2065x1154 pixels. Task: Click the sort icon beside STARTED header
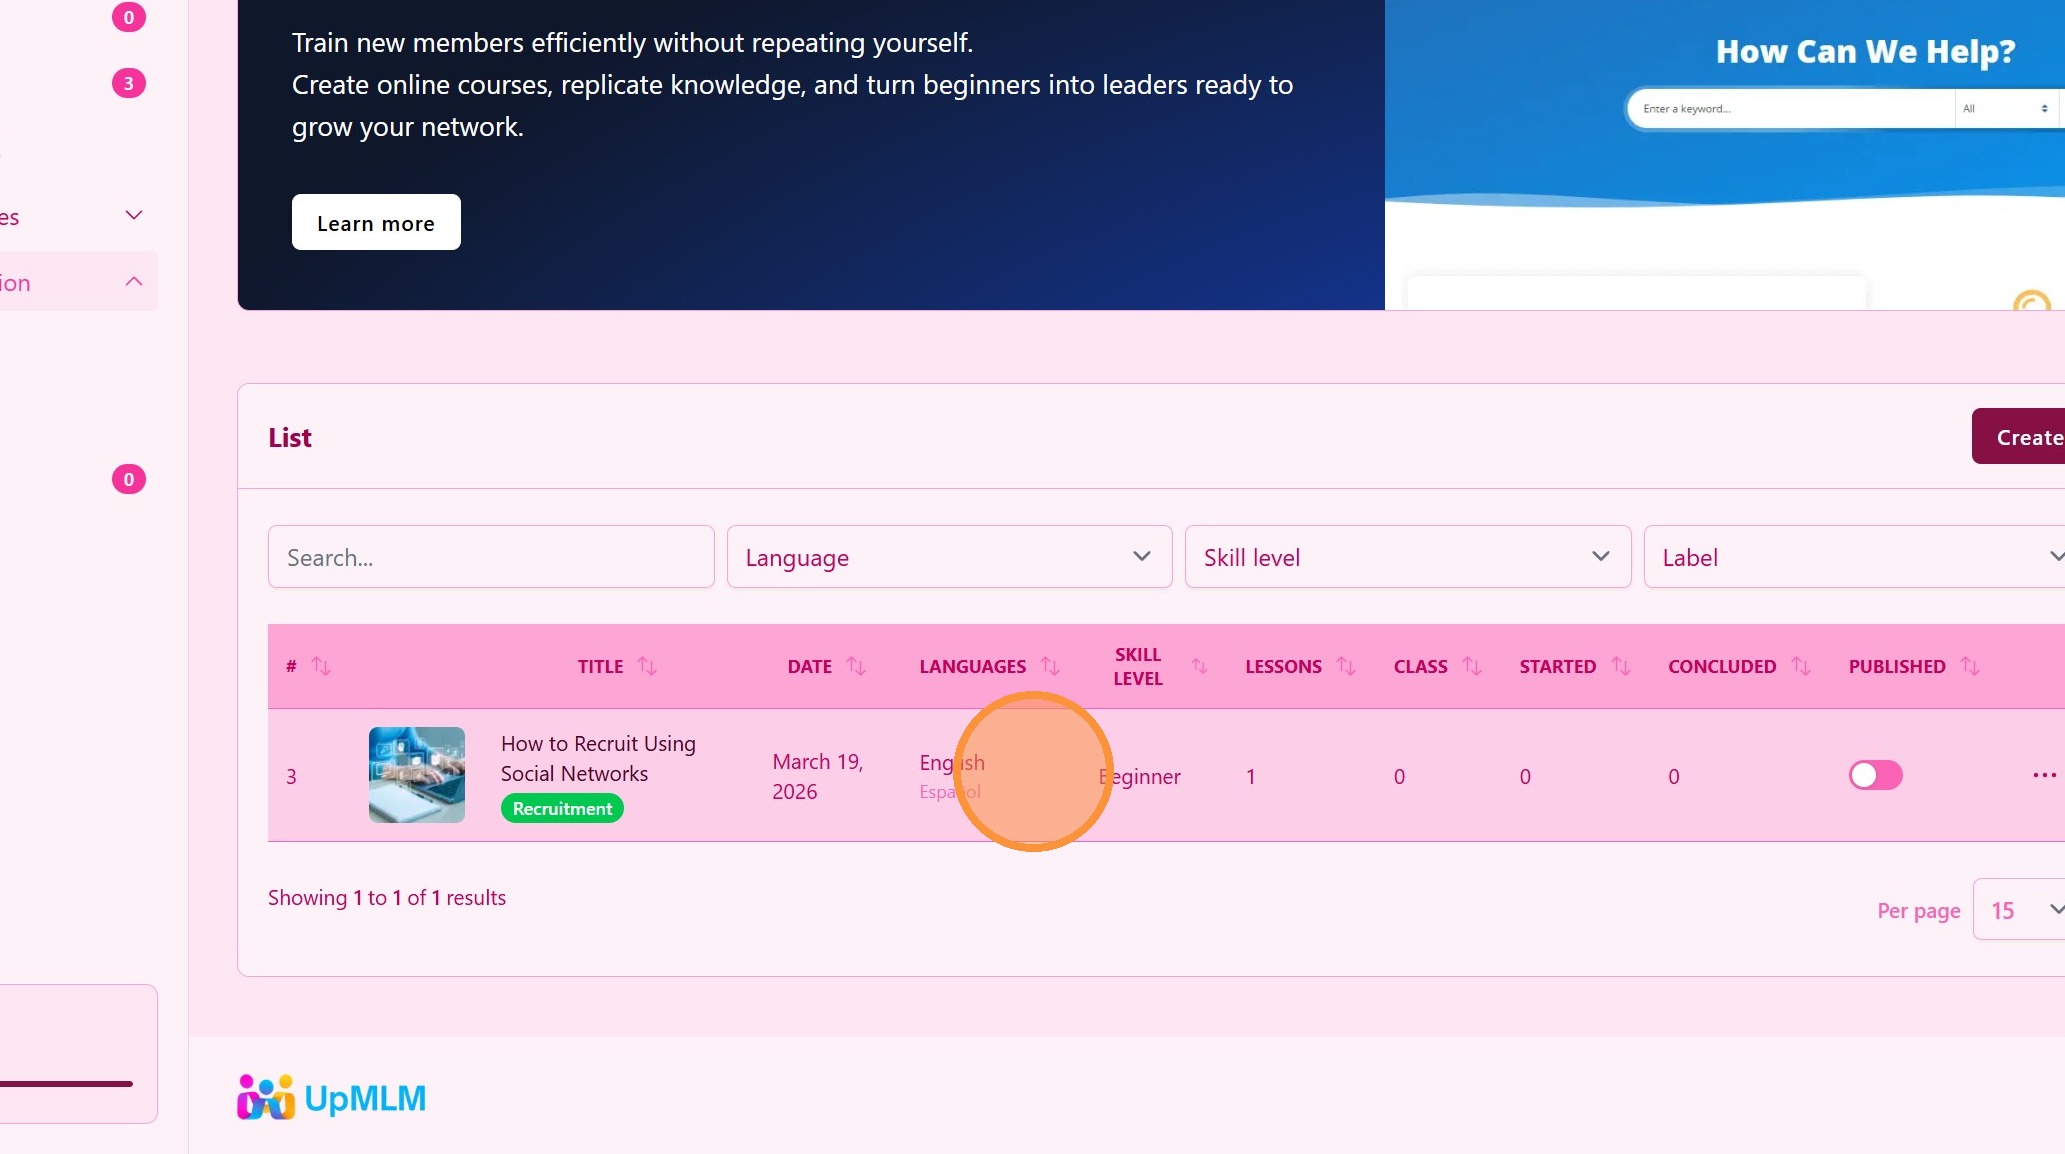[1621, 666]
